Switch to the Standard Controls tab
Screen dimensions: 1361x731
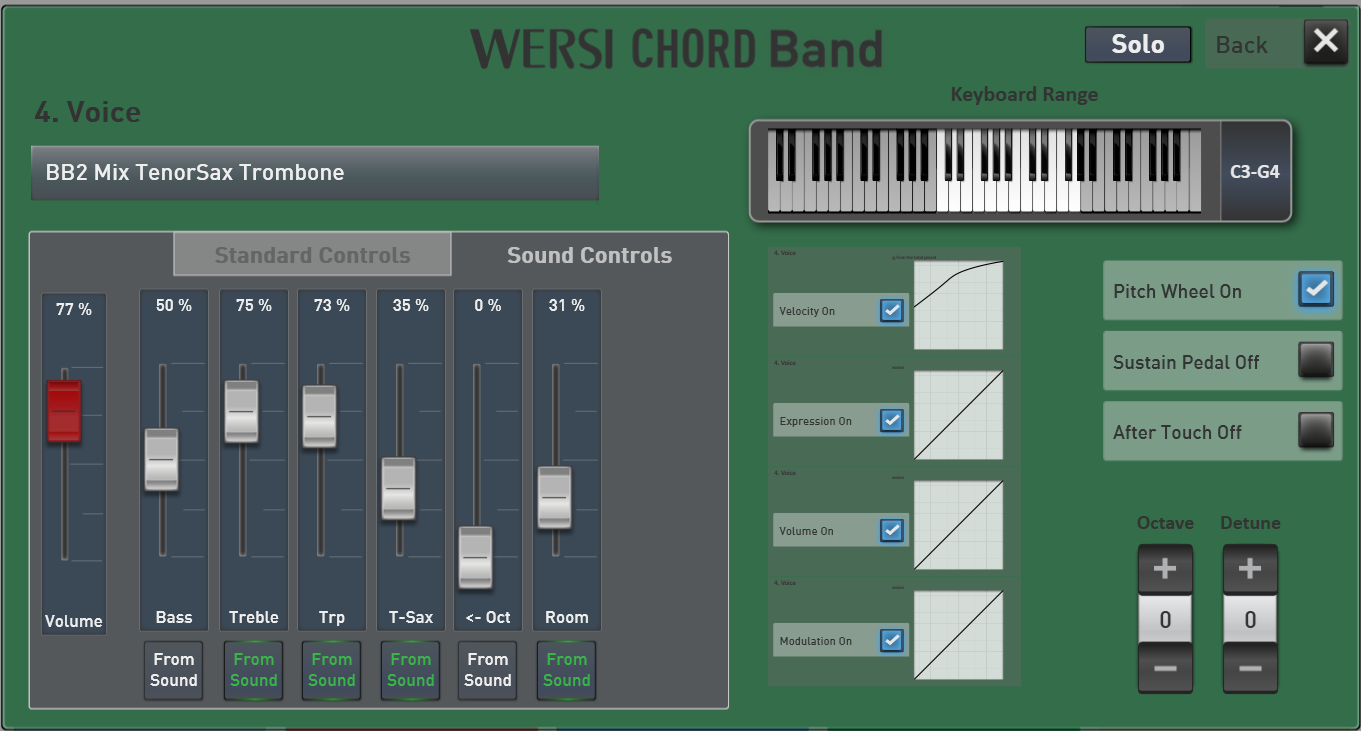tap(312, 255)
